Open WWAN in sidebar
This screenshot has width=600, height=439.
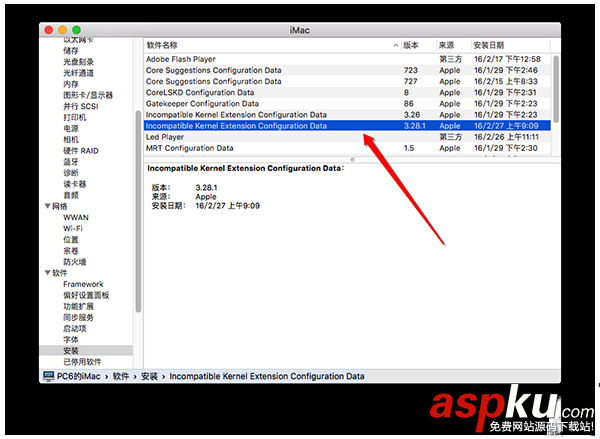(76, 217)
